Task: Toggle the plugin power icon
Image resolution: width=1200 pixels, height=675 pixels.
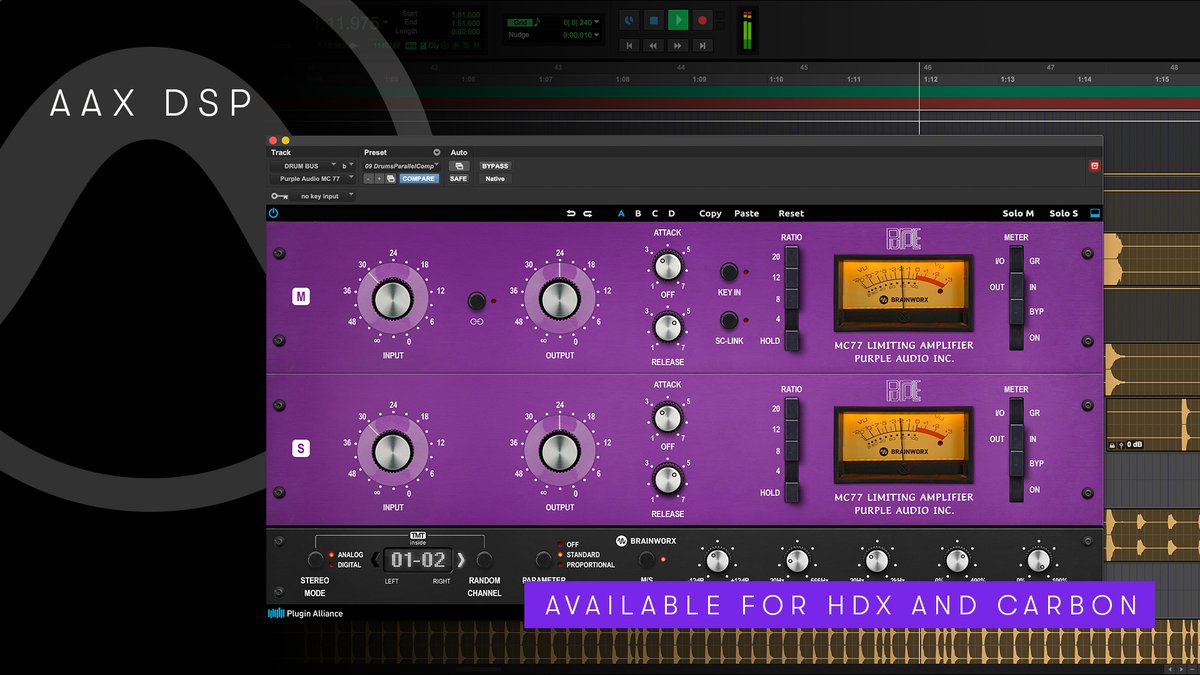Action: tap(273, 213)
